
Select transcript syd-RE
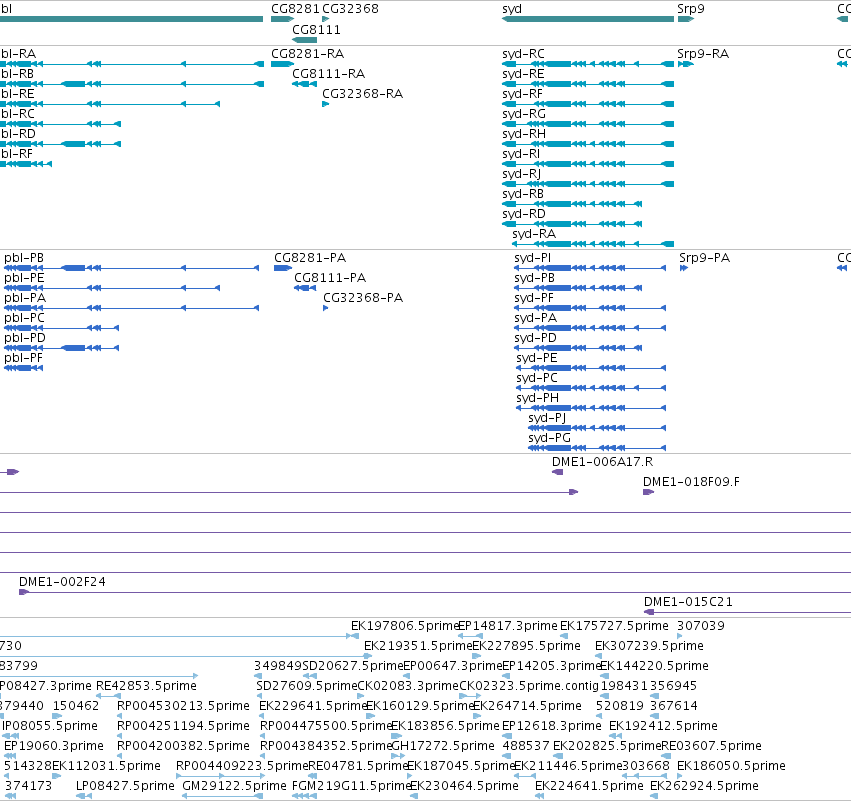tap(523, 74)
